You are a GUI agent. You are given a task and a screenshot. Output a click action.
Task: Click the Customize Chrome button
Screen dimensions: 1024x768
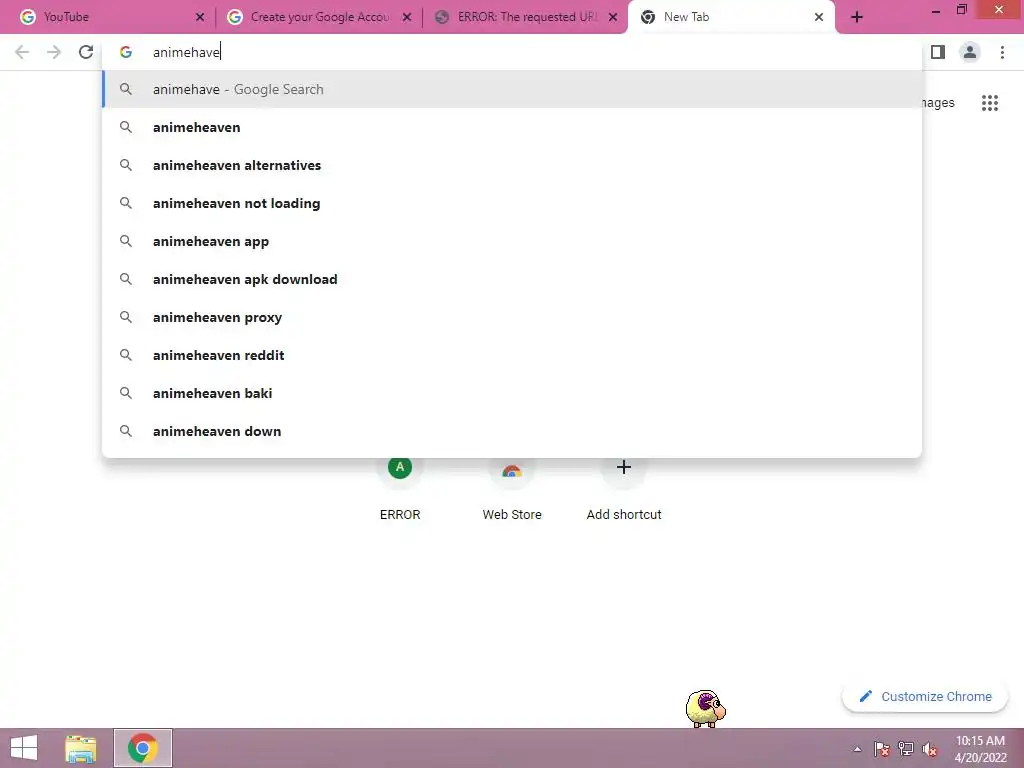pos(925,697)
